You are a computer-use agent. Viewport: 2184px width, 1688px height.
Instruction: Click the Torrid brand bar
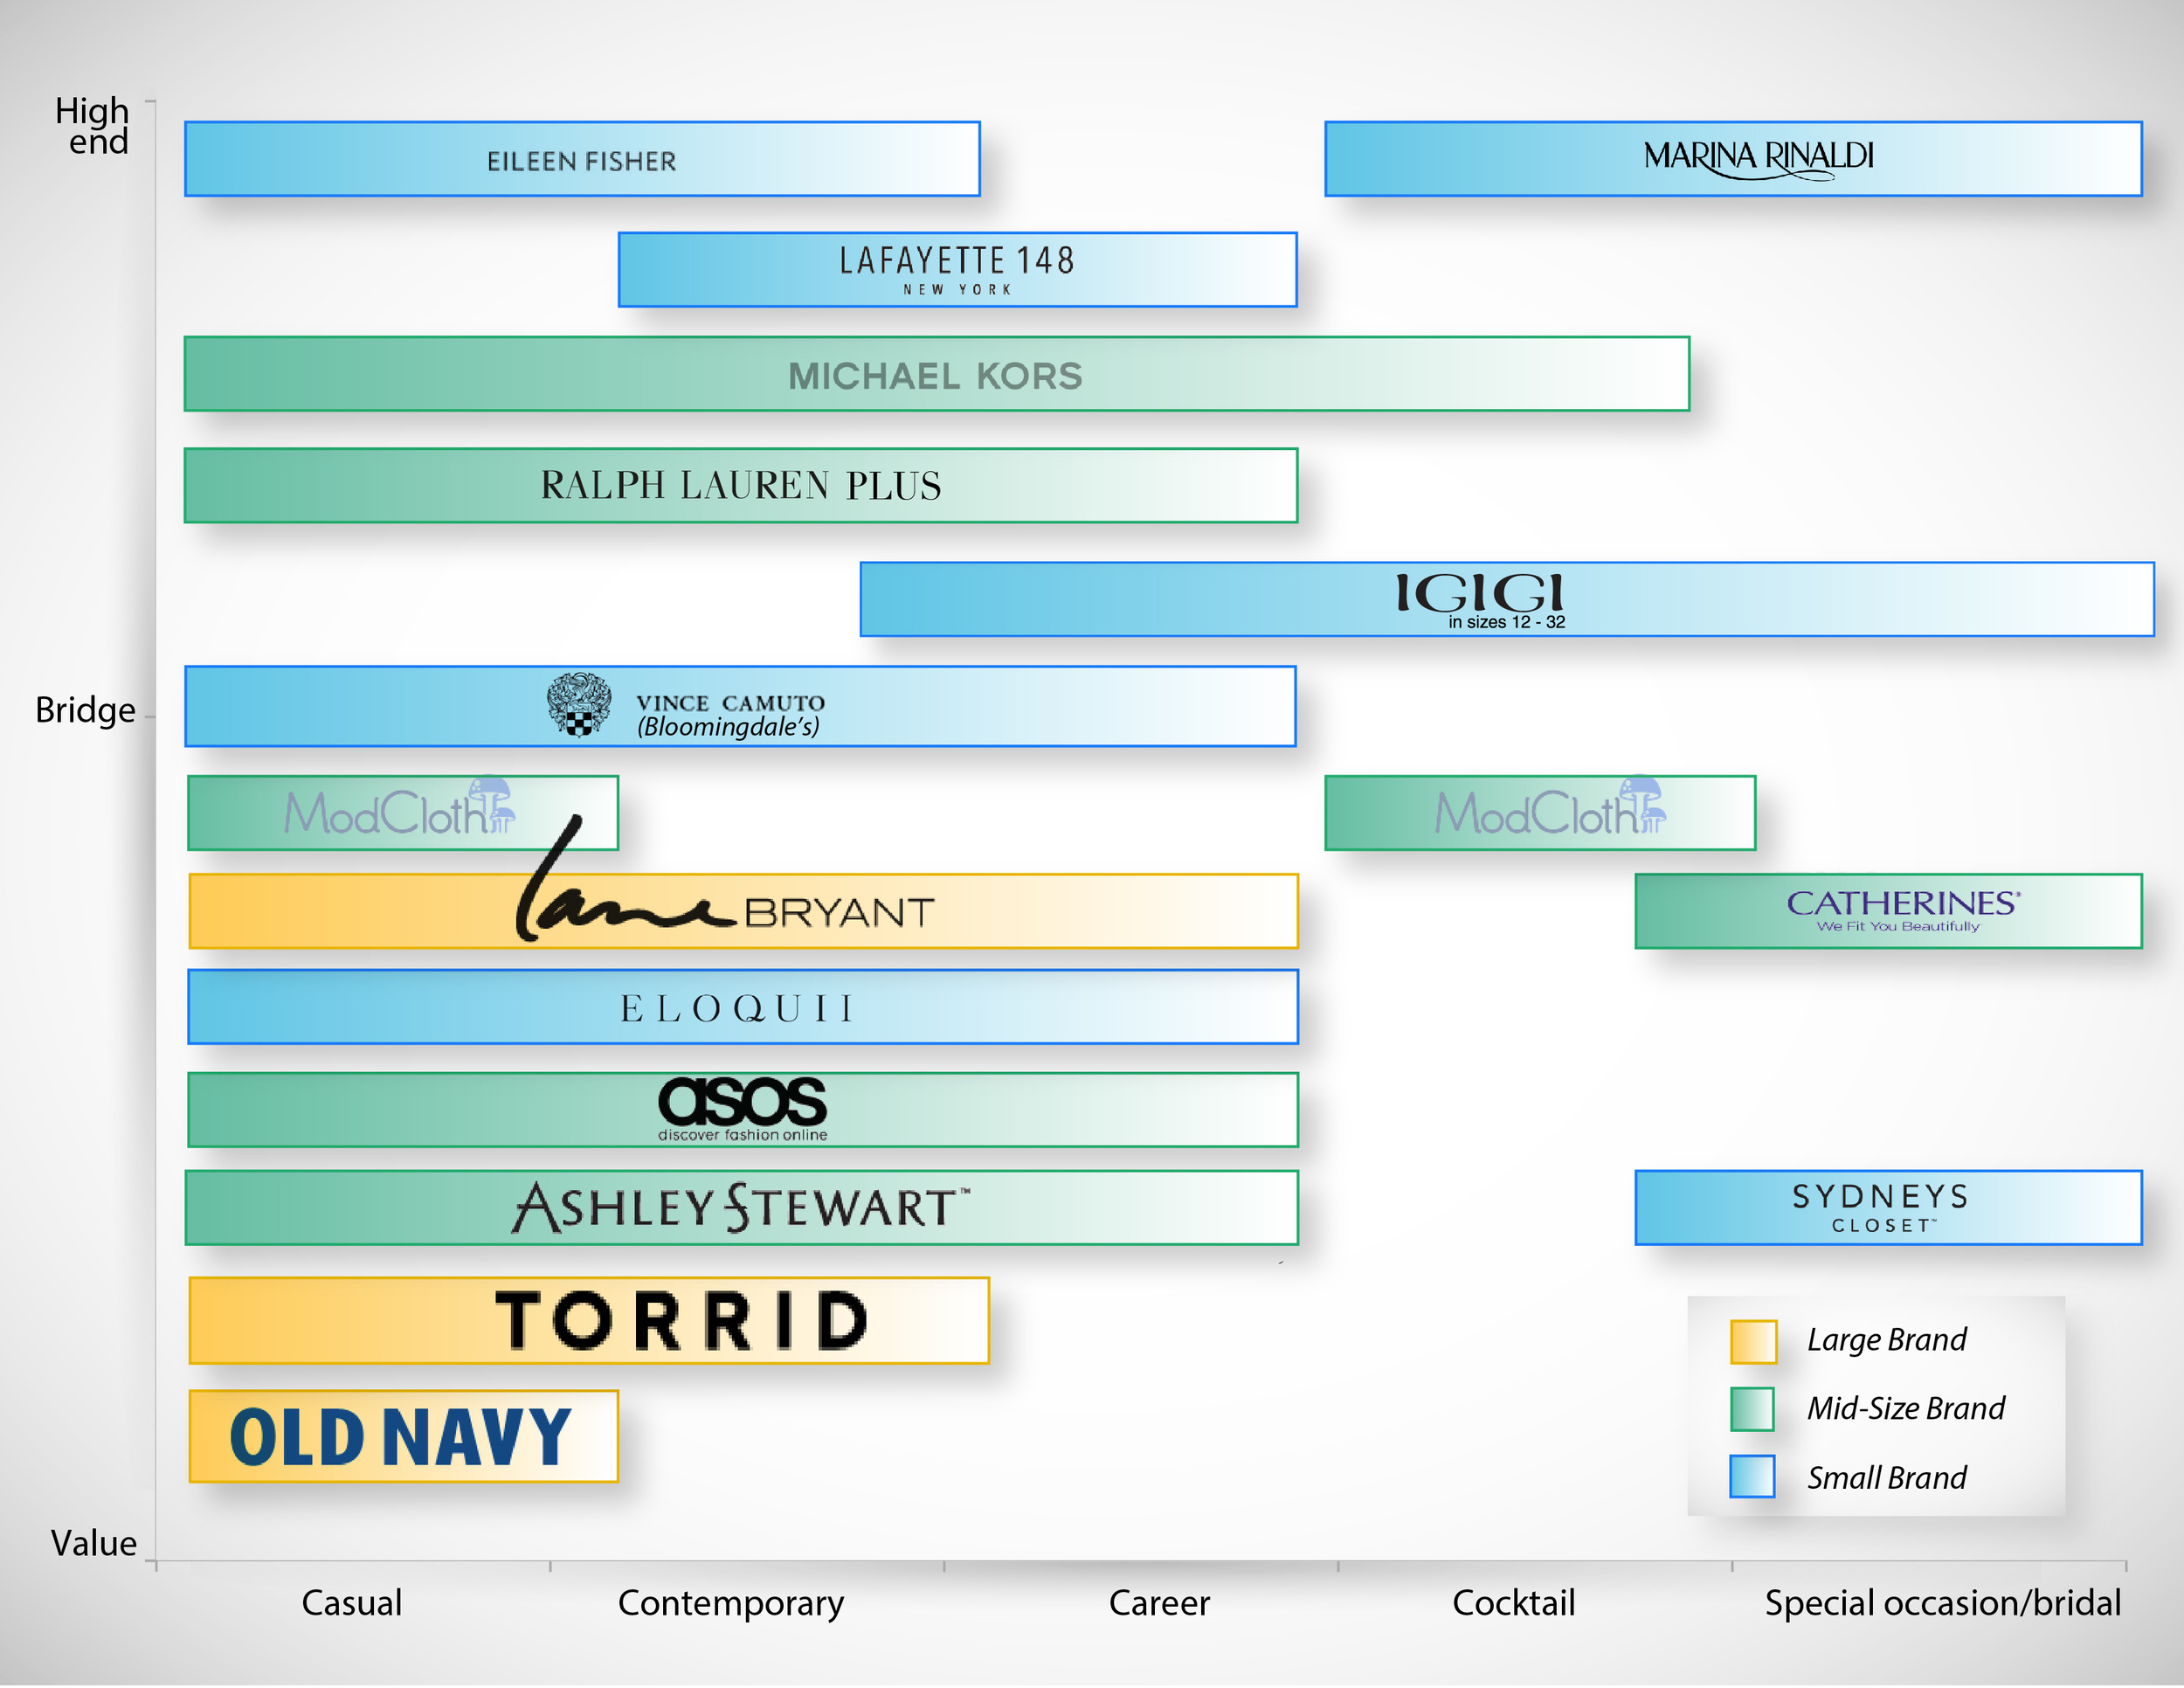click(x=589, y=1321)
